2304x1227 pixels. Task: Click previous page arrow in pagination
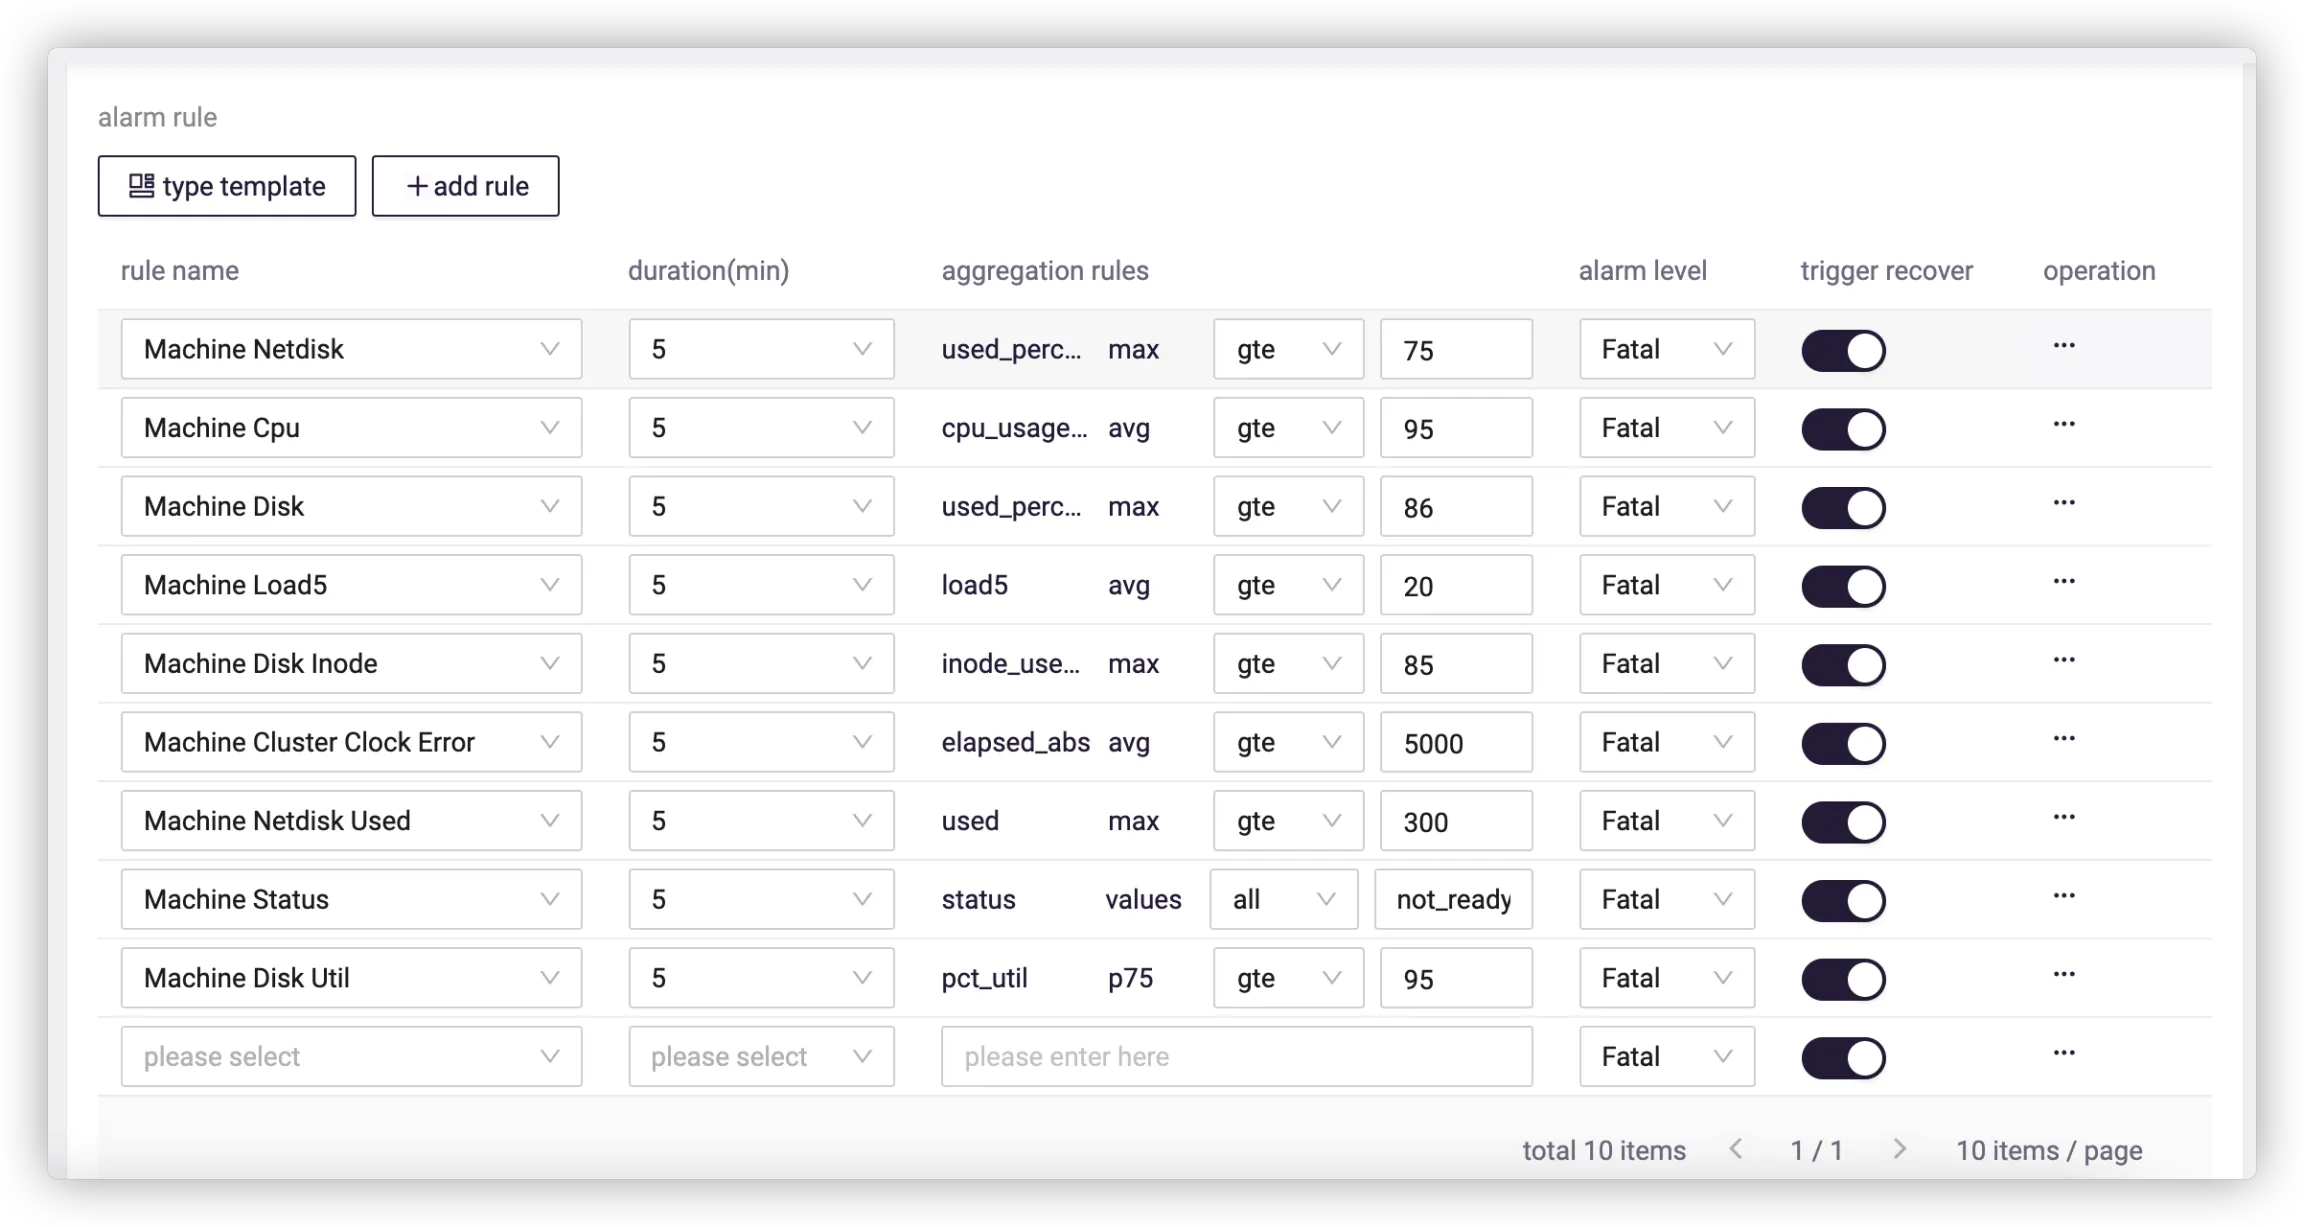coord(1736,1150)
